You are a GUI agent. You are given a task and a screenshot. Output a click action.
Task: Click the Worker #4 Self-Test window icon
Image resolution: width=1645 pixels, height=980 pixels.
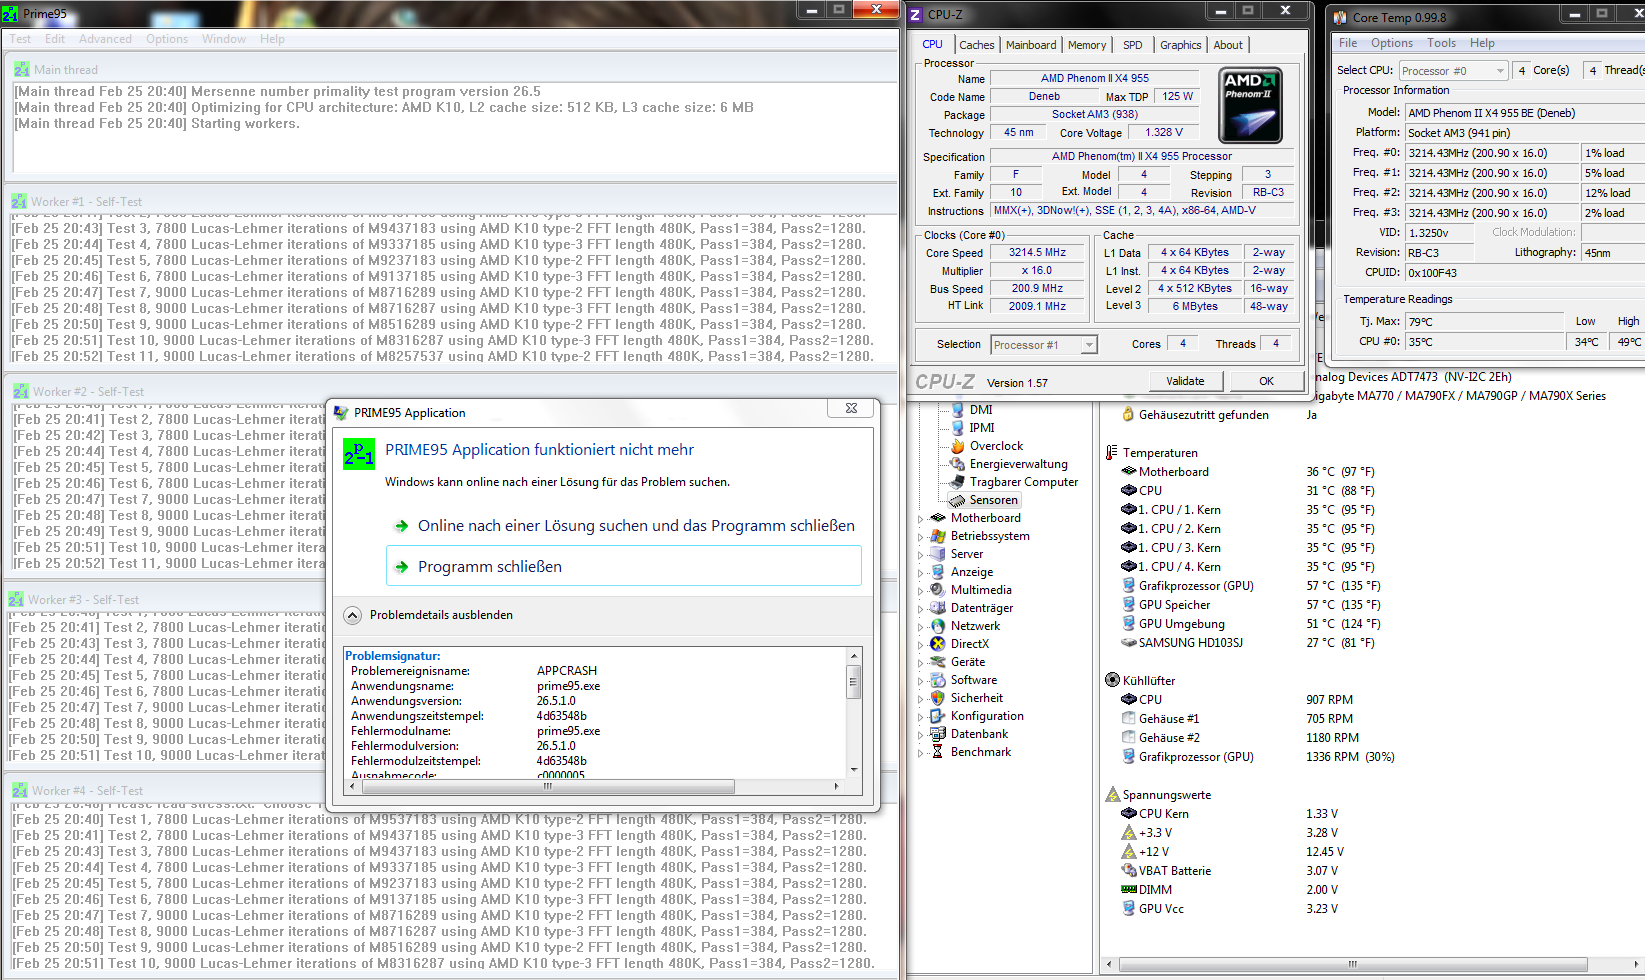click(x=20, y=791)
